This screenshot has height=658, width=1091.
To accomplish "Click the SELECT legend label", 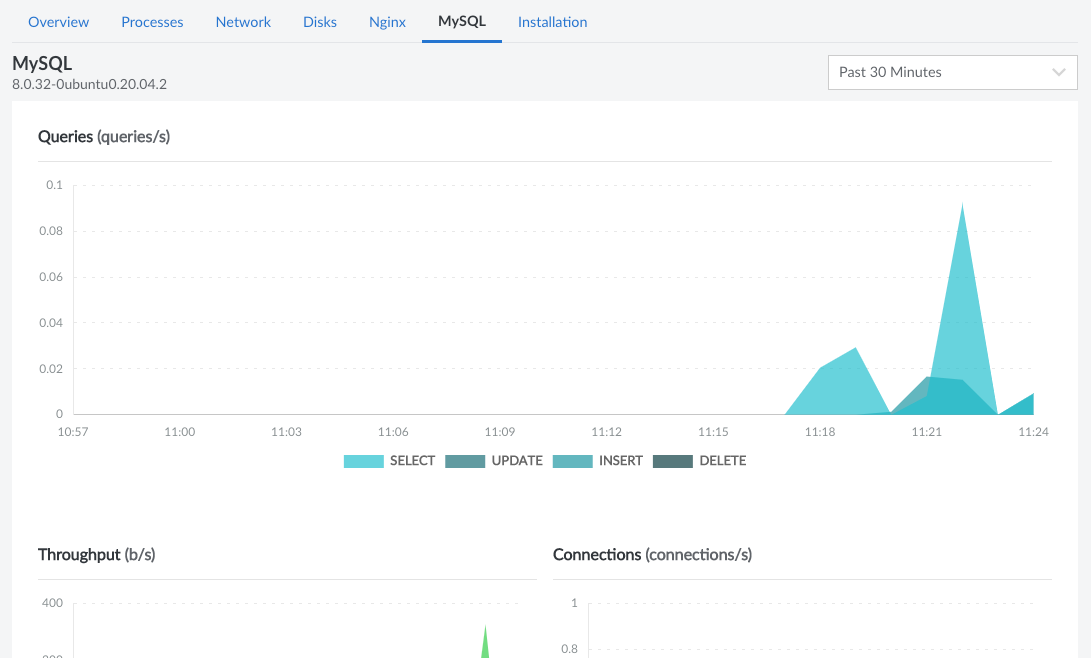I will 412,461.
